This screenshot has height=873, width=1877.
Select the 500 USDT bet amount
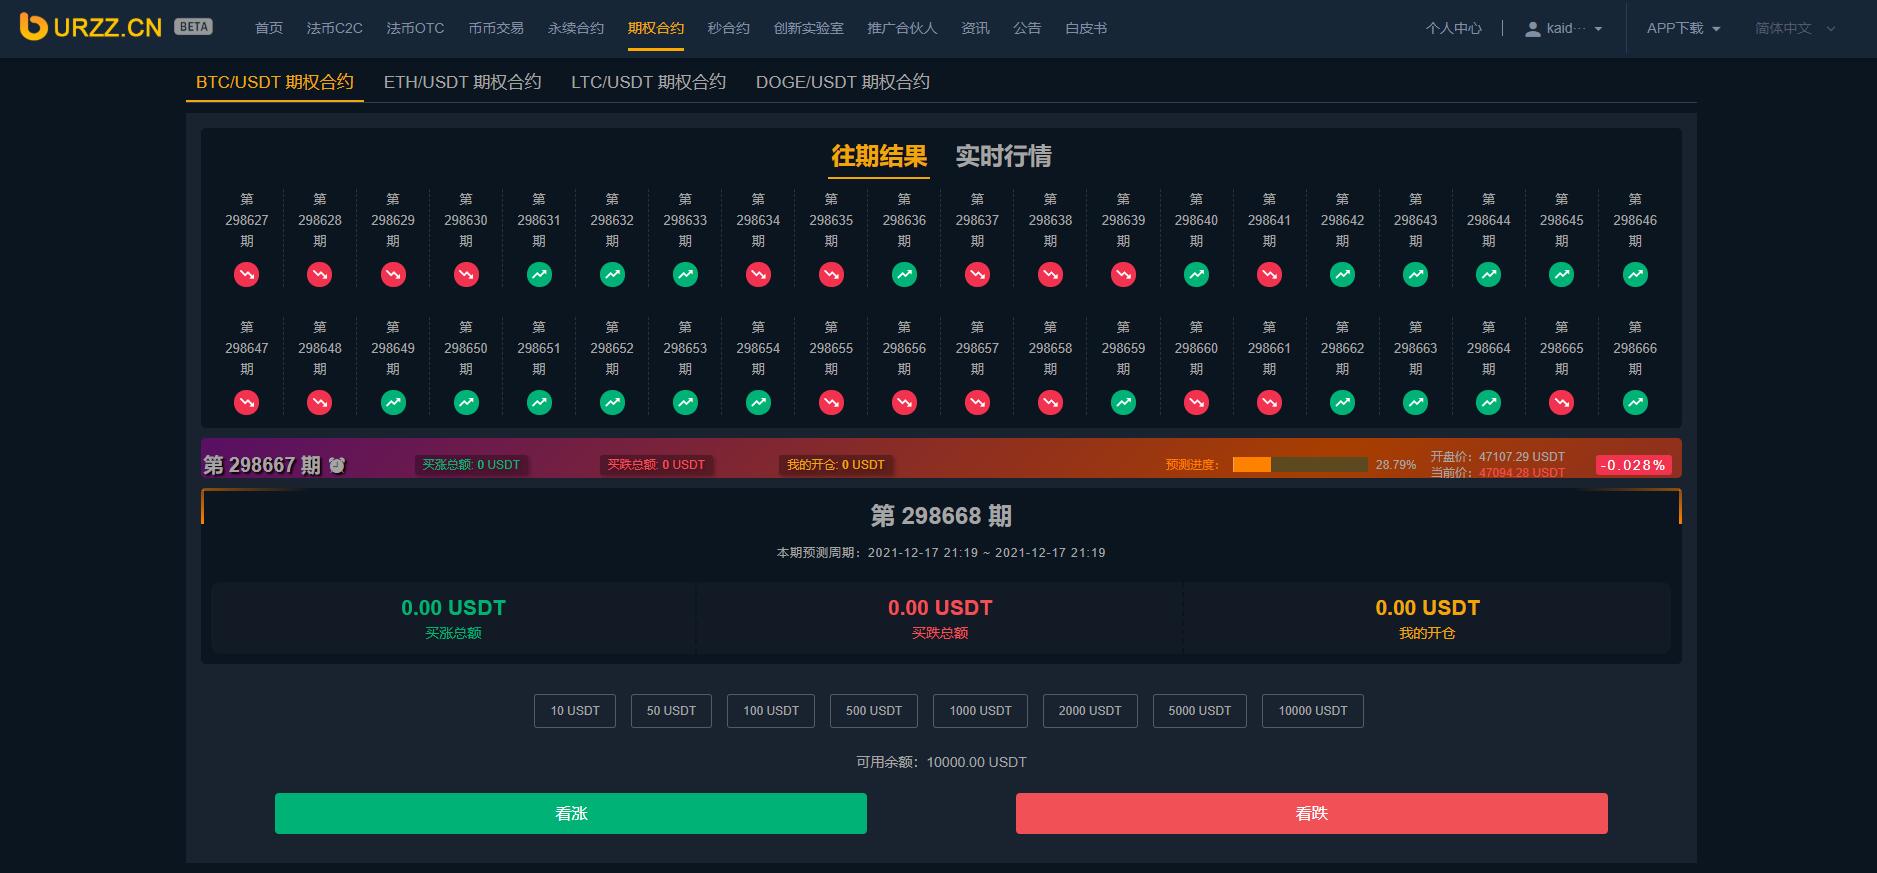tap(873, 711)
